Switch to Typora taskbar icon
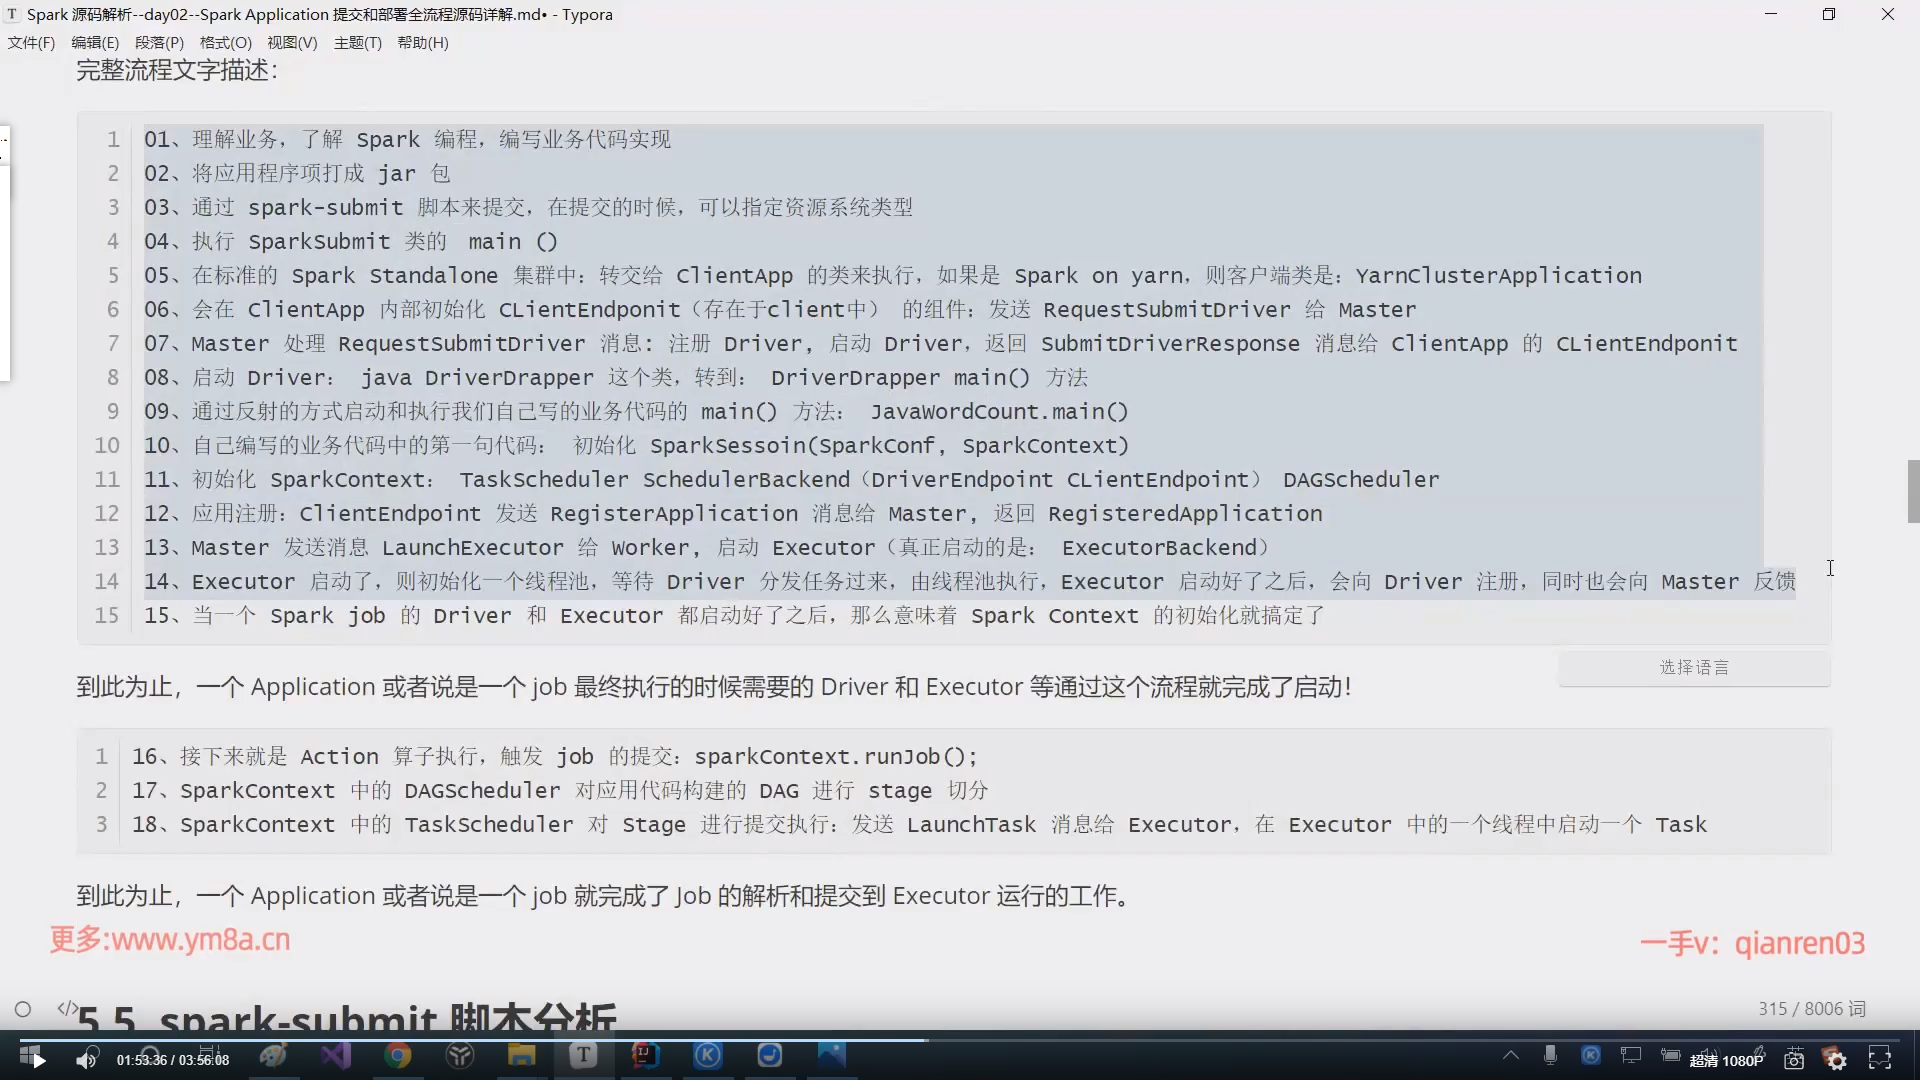This screenshot has height=1080, width=1920. (583, 1055)
